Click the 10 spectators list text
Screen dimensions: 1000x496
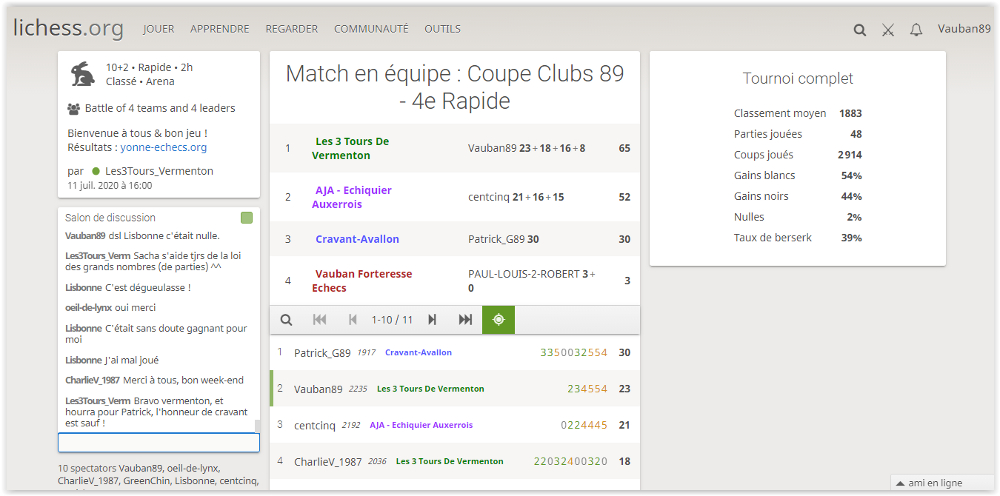[159, 474]
